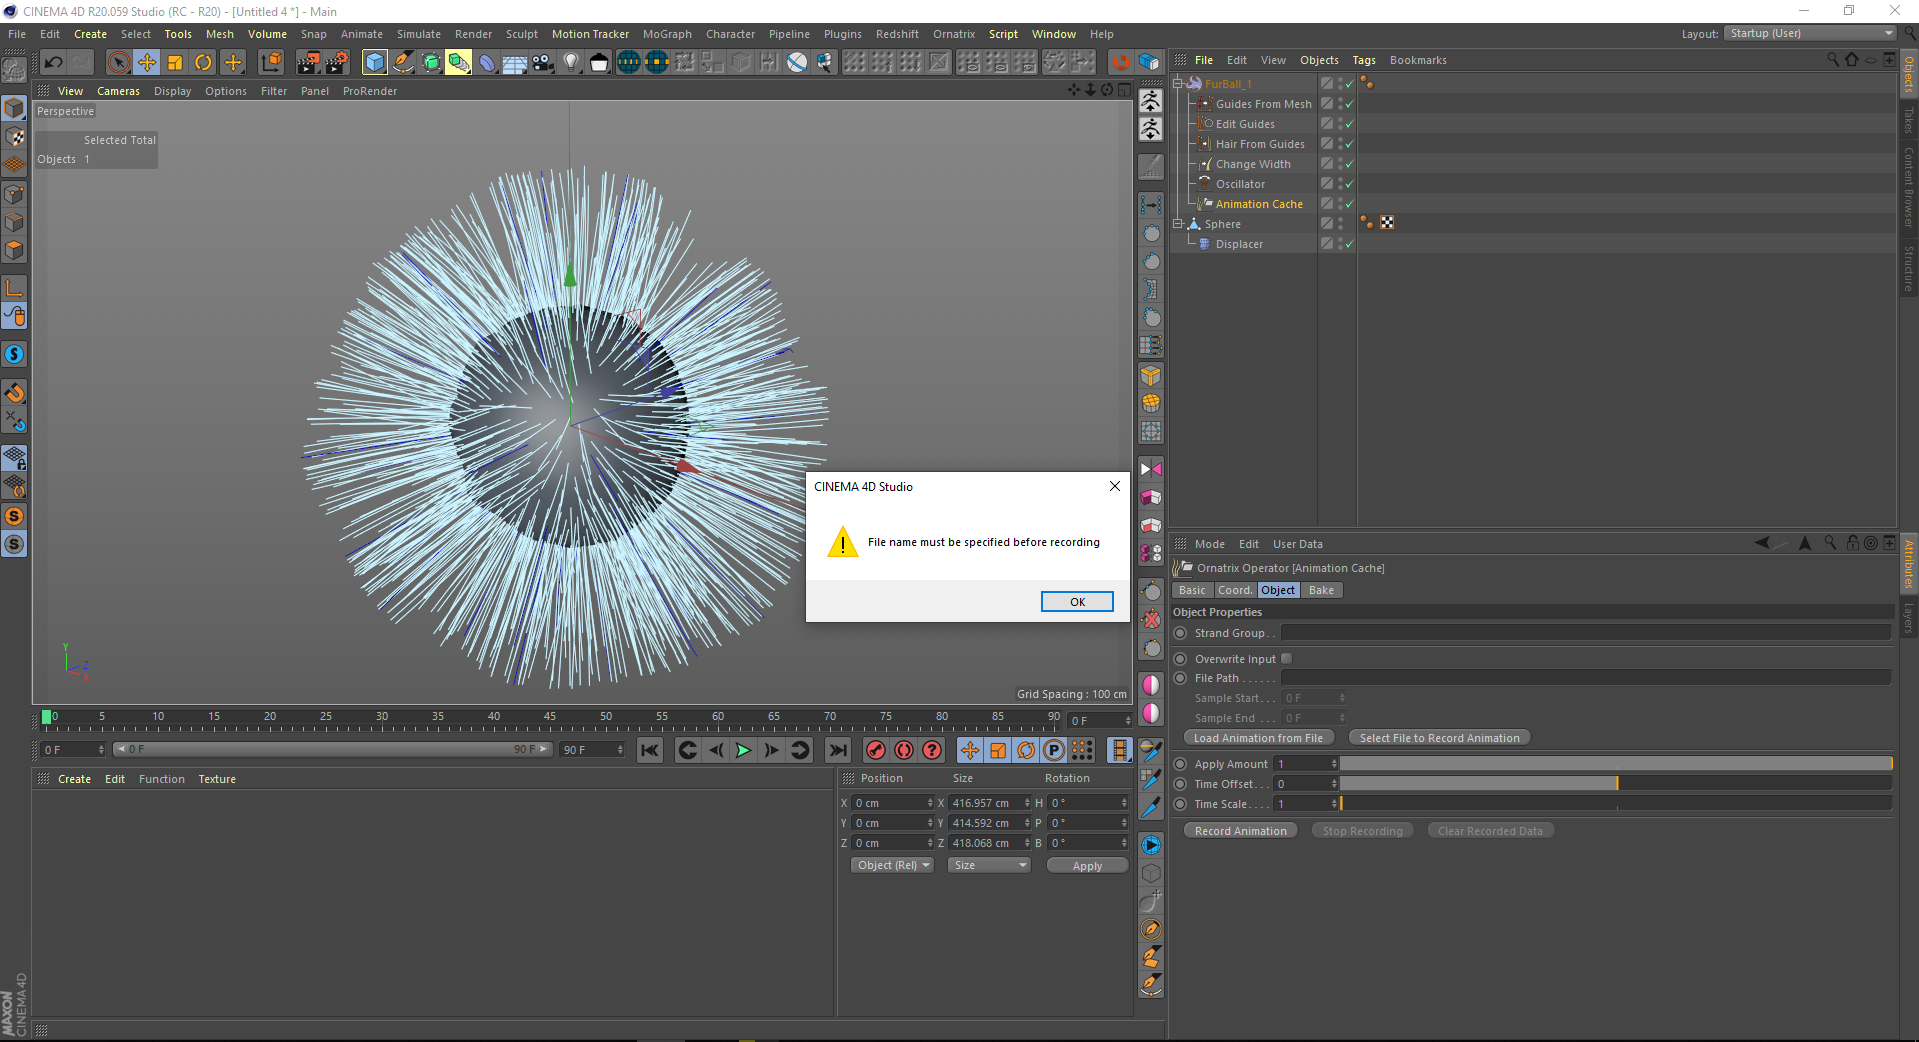
Task: Open the Object (Rel) coordinate dropdown
Action: (x=892, y=865)
